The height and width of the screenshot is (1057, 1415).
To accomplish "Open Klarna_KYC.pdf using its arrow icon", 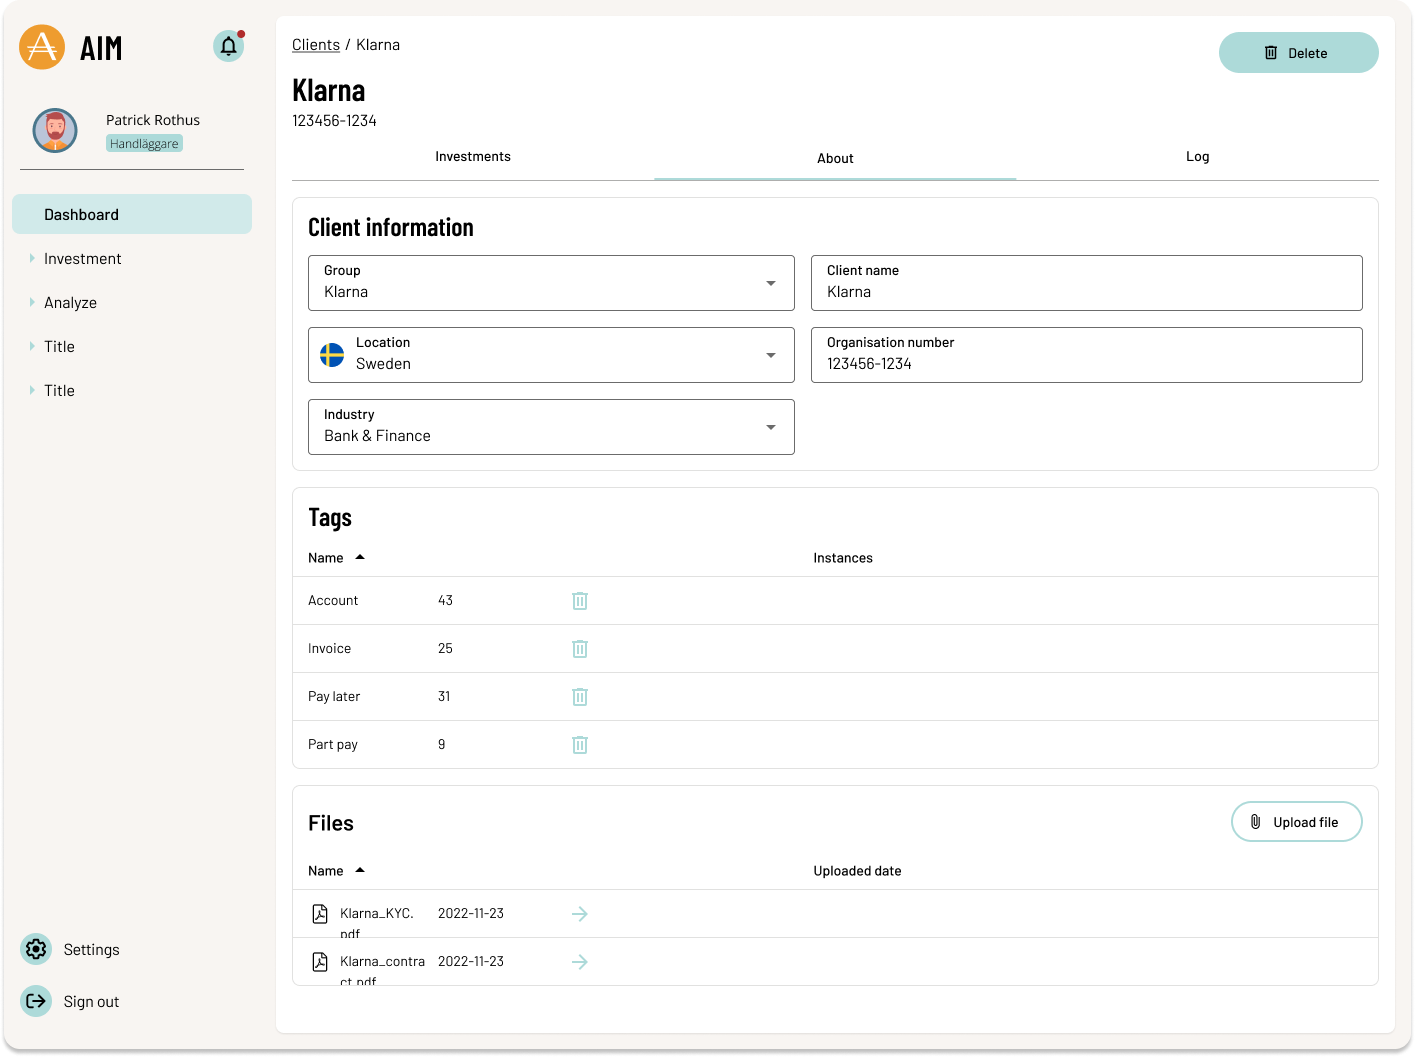I will 580,914.
